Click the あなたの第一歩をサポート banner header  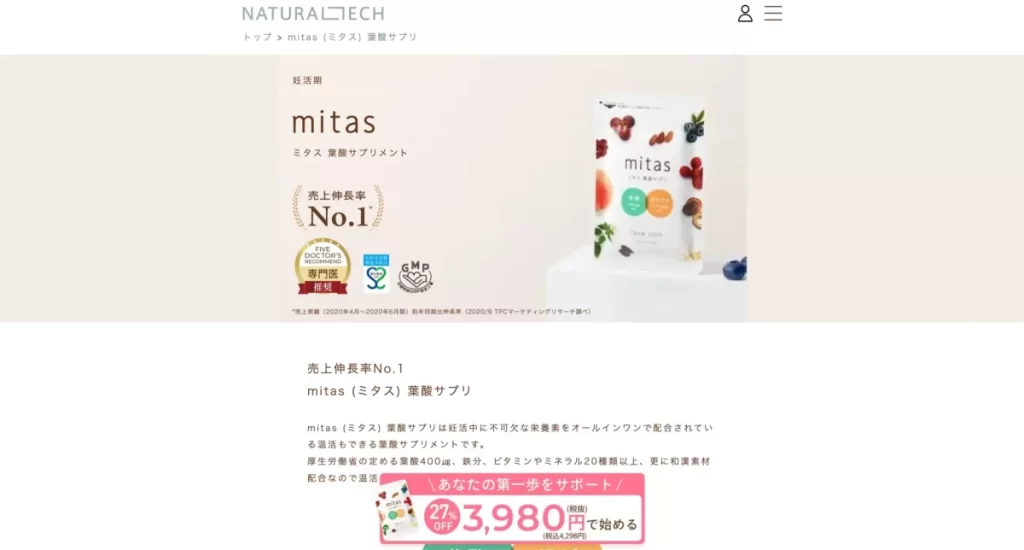[526, 484]
